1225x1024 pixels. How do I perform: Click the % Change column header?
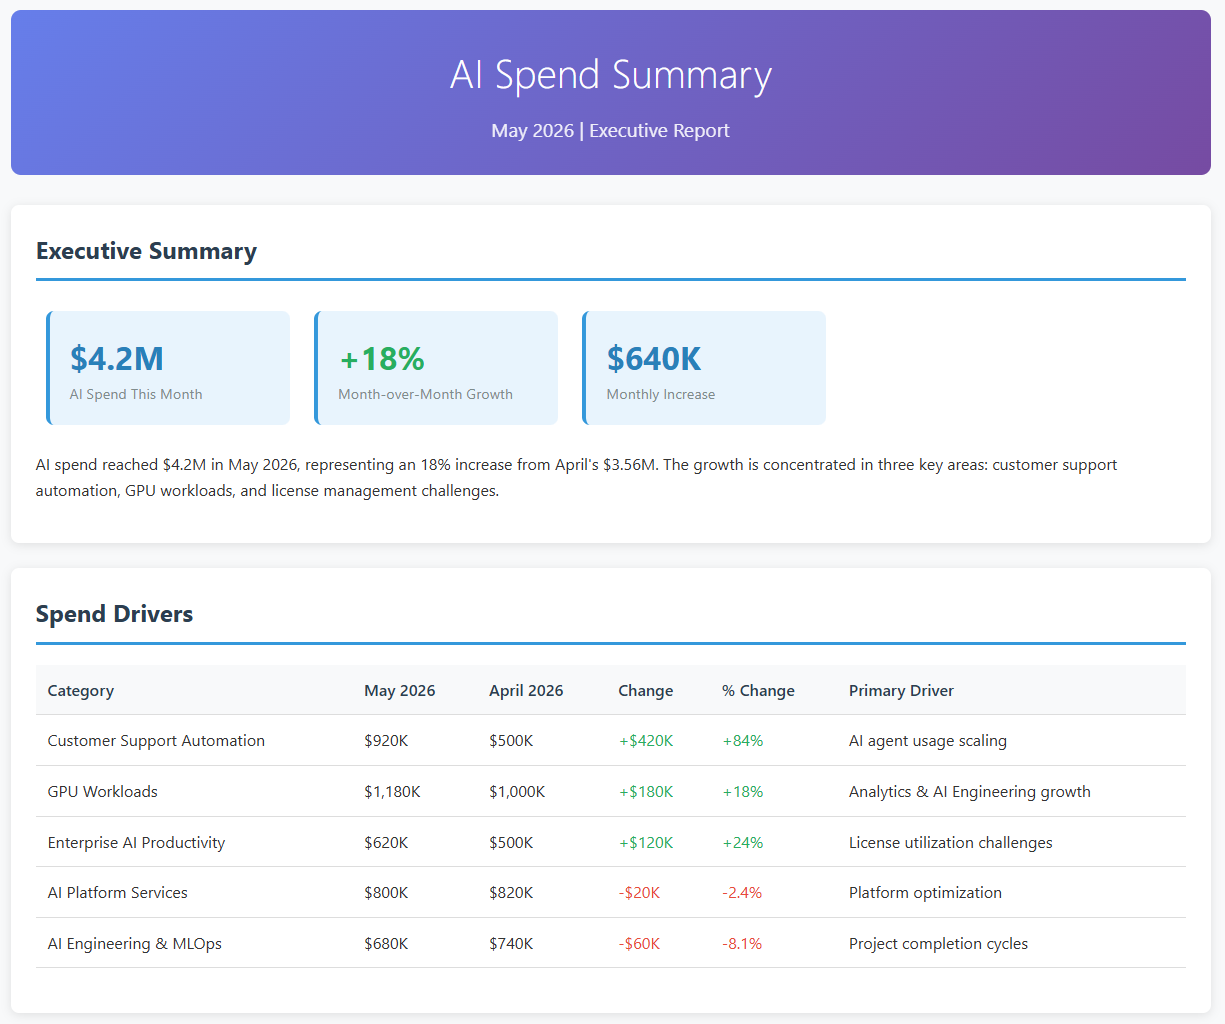point(758,690)
